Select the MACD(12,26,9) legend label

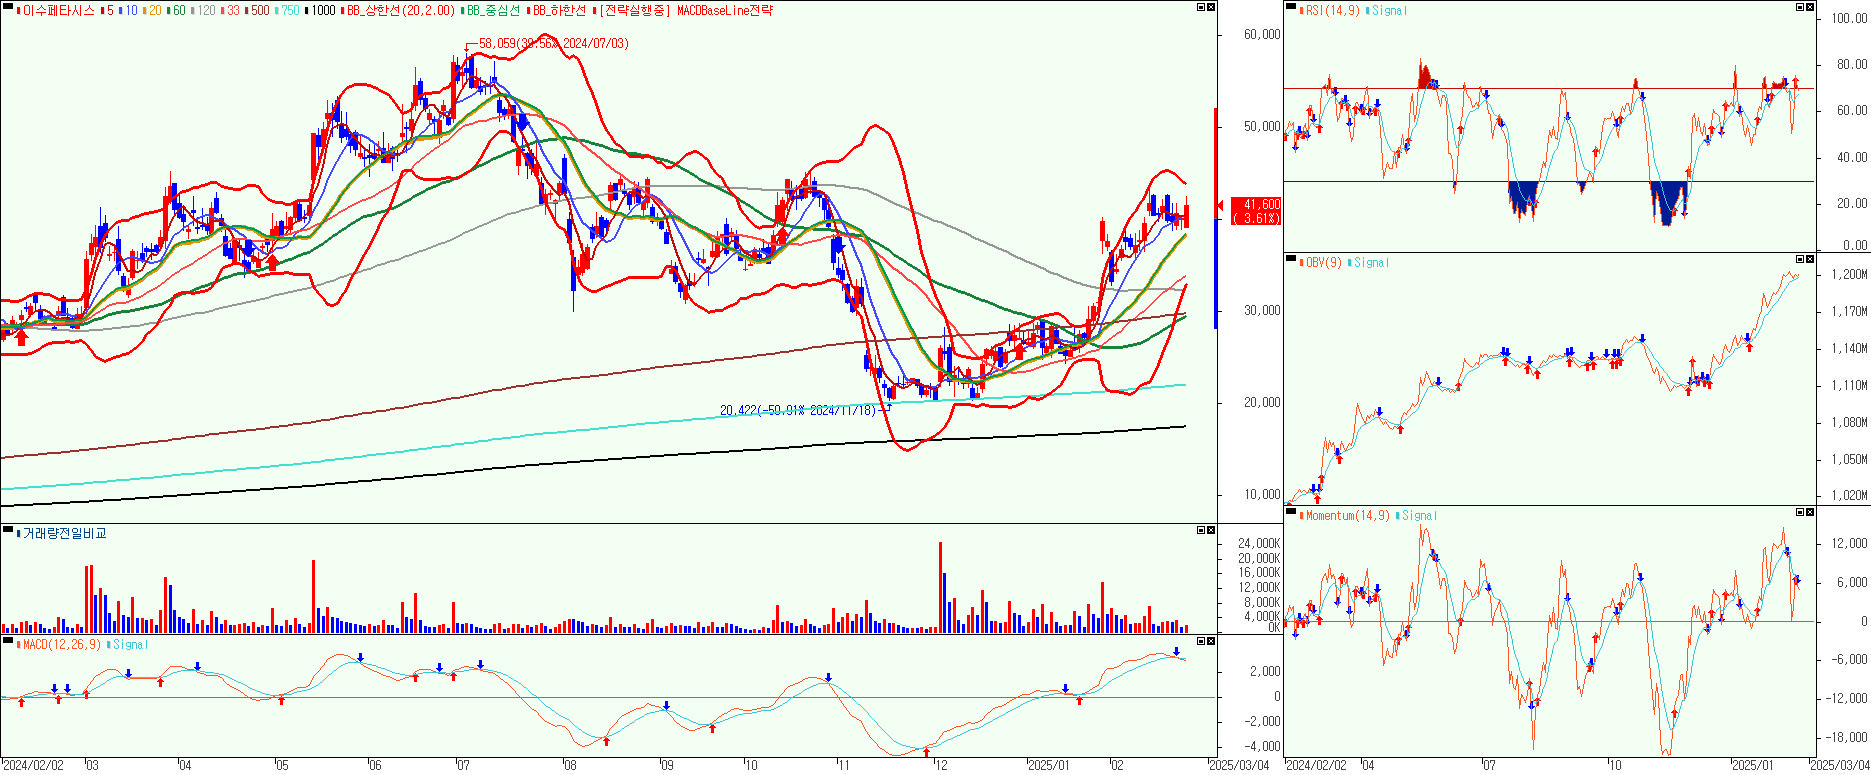pos(60,645)
